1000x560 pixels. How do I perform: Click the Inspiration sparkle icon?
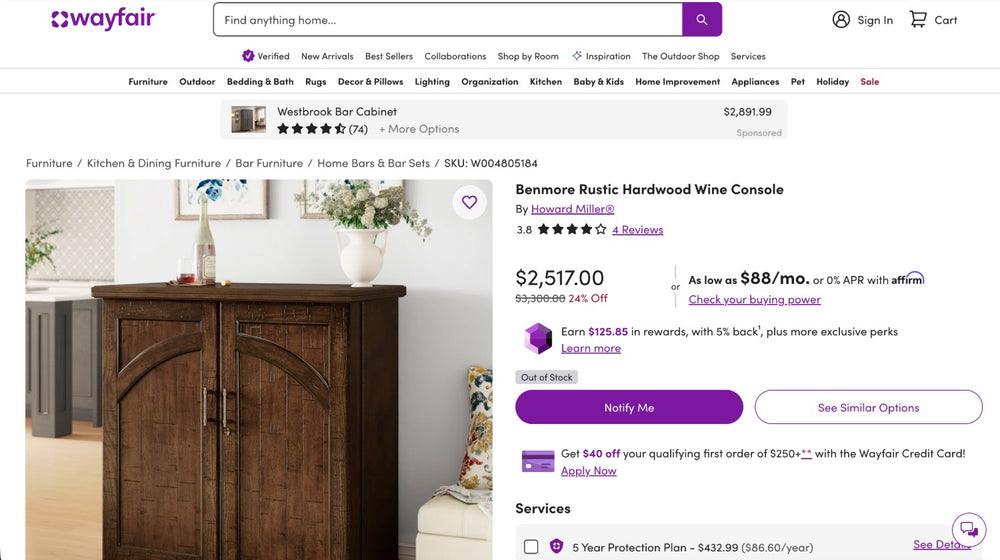click(577, 56)
